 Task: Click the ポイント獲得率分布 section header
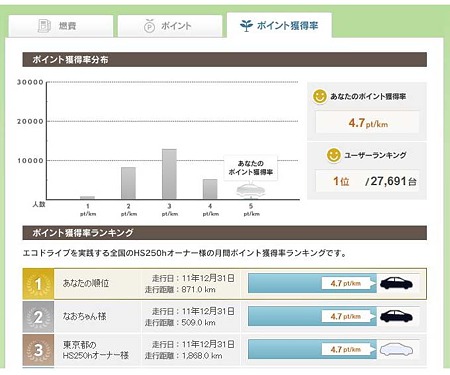tap(225, 60)
